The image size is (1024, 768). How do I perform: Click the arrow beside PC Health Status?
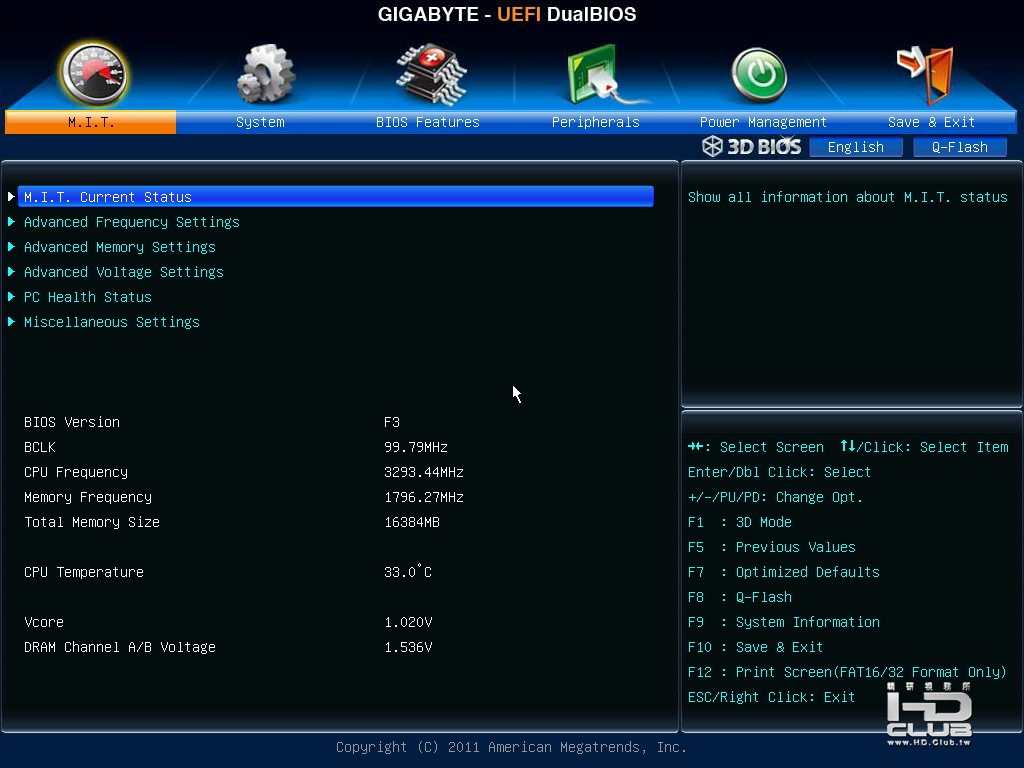pos(11,297)
